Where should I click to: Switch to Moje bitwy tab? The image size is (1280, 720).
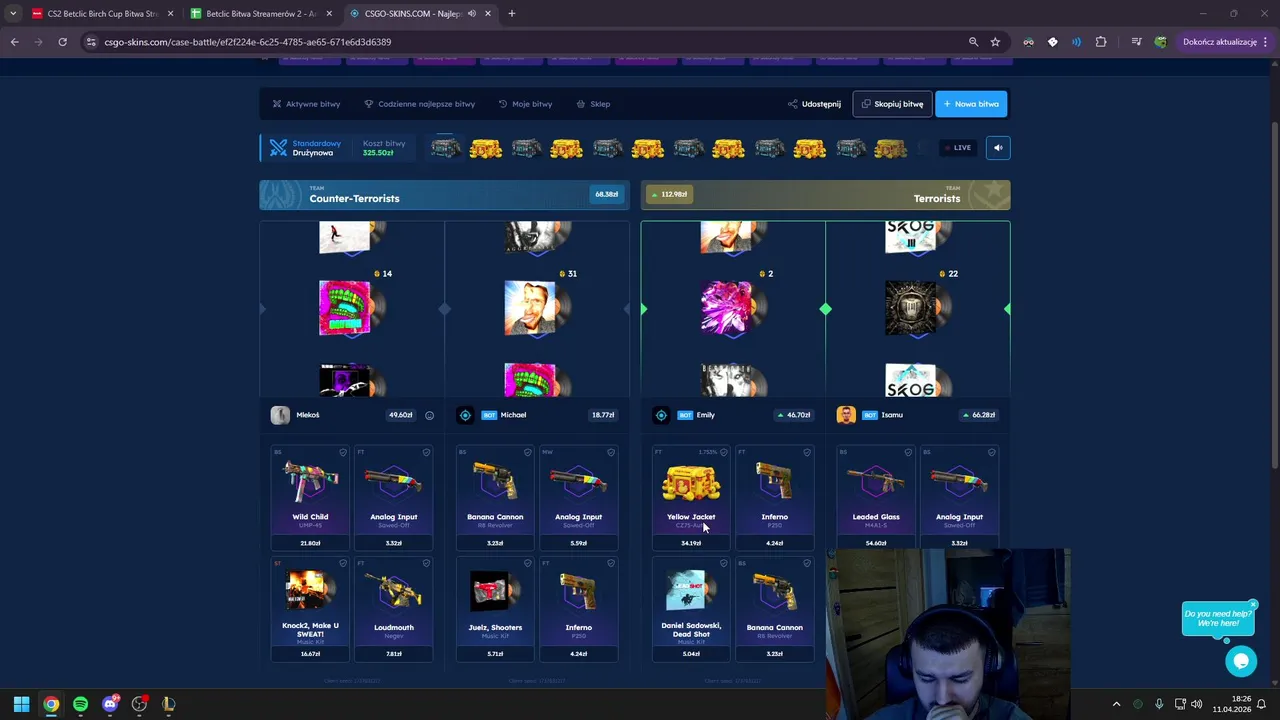tap(525, 104)
